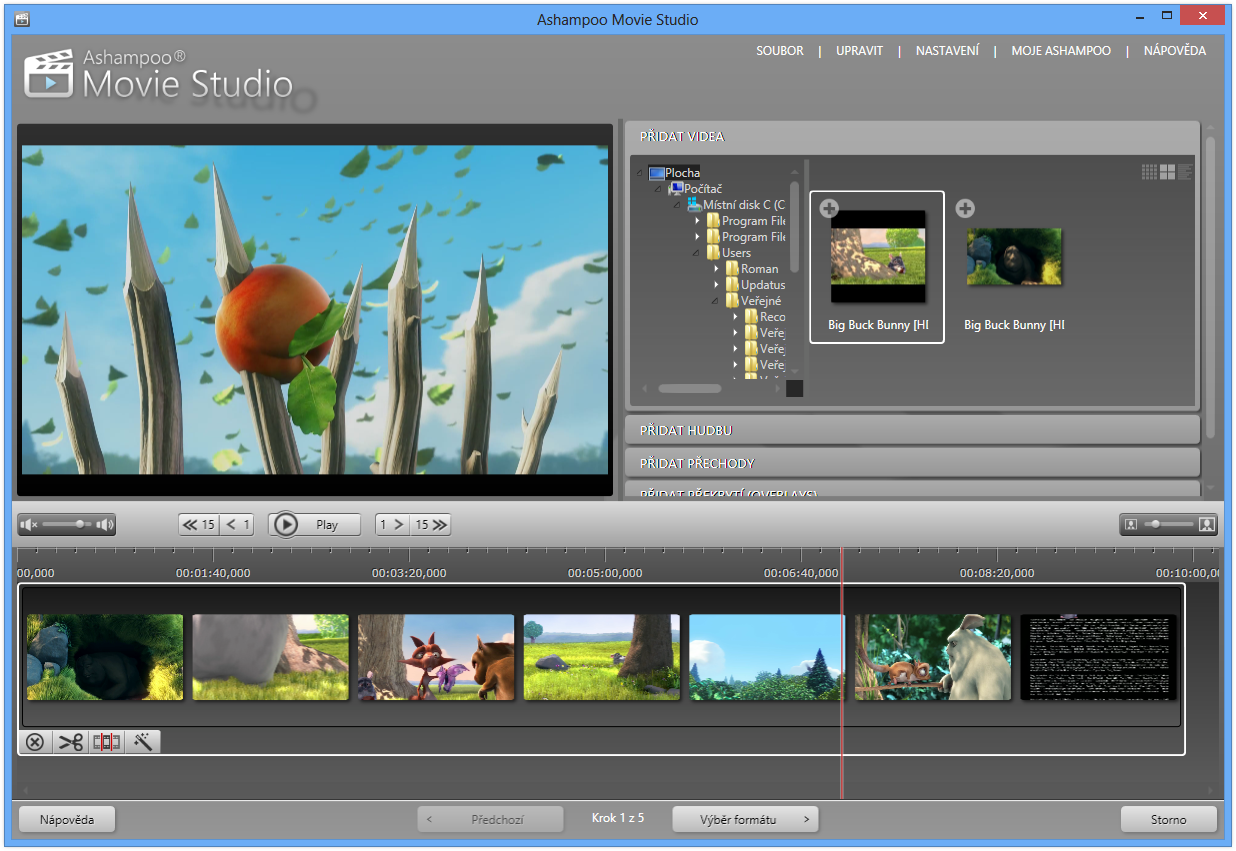Open the UPRAVIT menu
1236x851 pixels.
tap(860, 51)
